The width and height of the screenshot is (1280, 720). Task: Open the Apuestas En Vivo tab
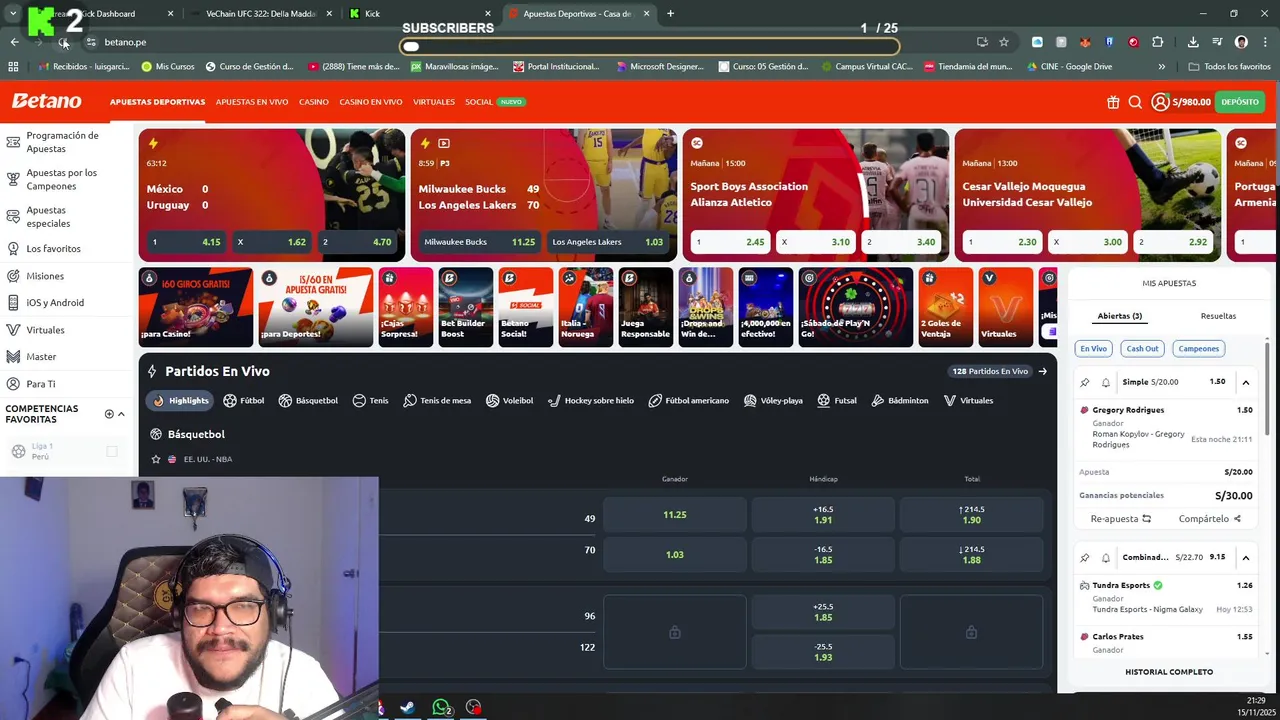pyautogui.click(x=252, y=102)
